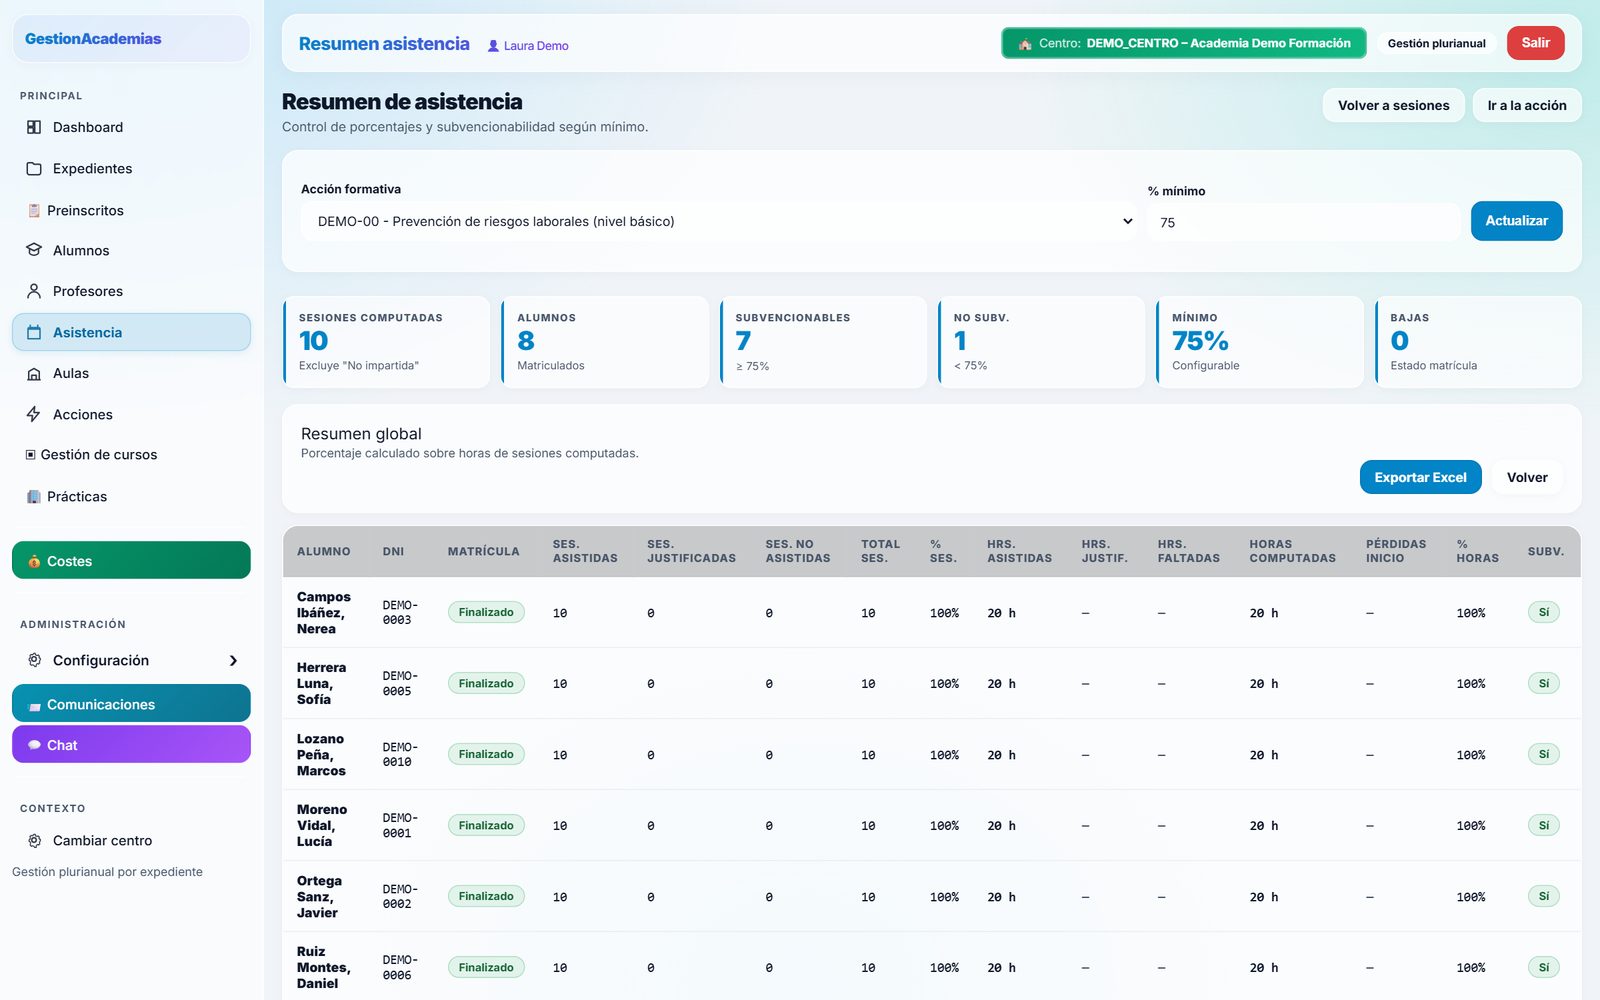Click Ir a la acción button
This screenshot has height=1000, width=1600.
pyautogui.click(x=1526, y=105)
